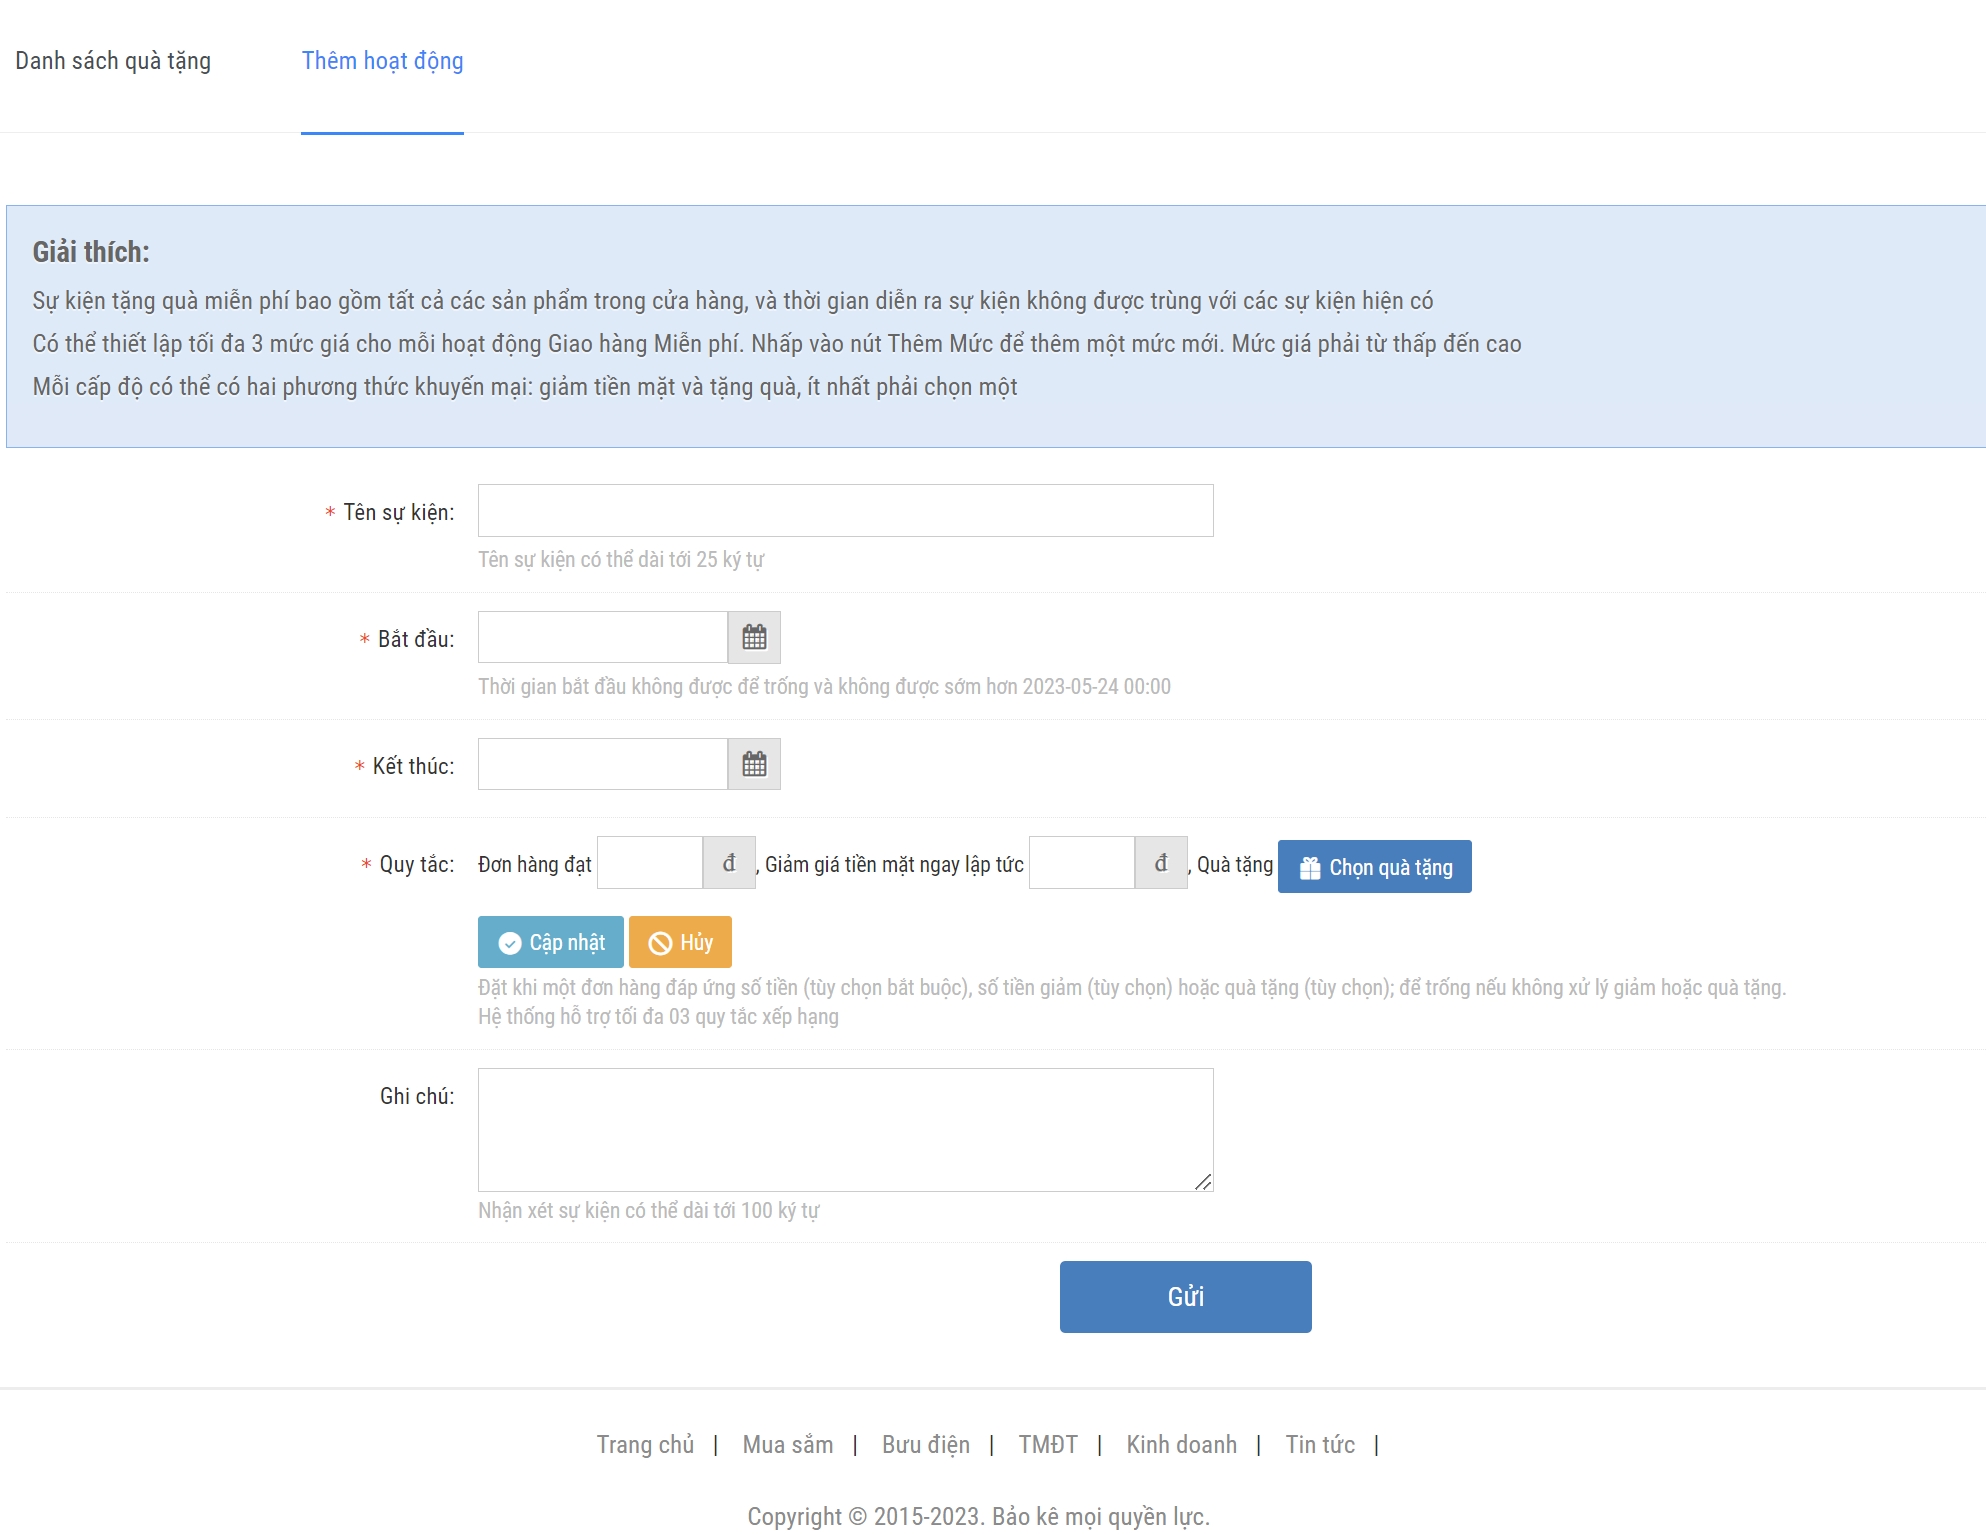This screenshot has height=1534, width=1986.
Task: Focus the Tên sự kiện text field
Action: click(845, 511)
